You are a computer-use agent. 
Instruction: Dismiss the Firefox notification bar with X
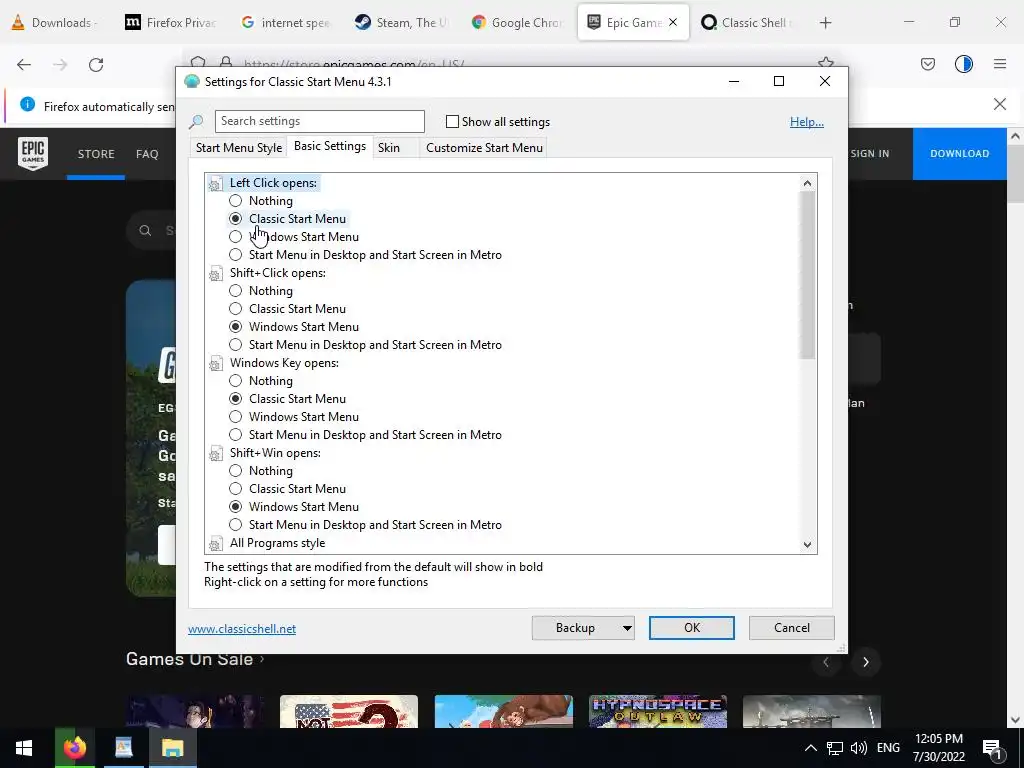[x=1000, y=104]
